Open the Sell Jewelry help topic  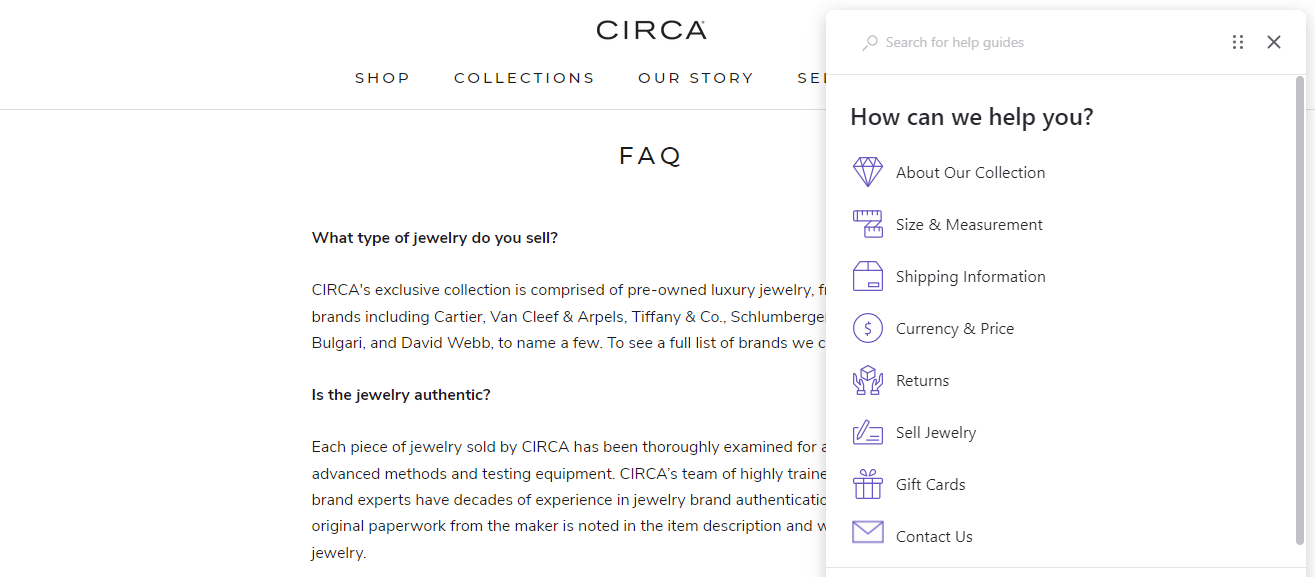935,433
